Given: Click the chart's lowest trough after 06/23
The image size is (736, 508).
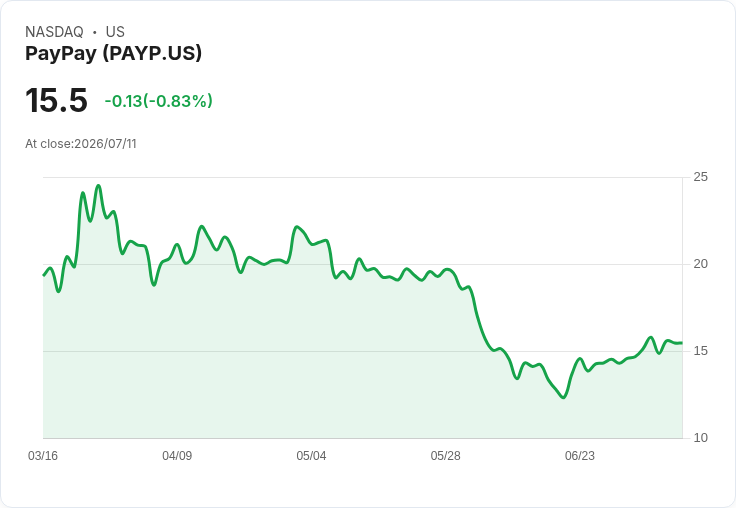Looking at the screenshot, I should (x=563, y=397).
